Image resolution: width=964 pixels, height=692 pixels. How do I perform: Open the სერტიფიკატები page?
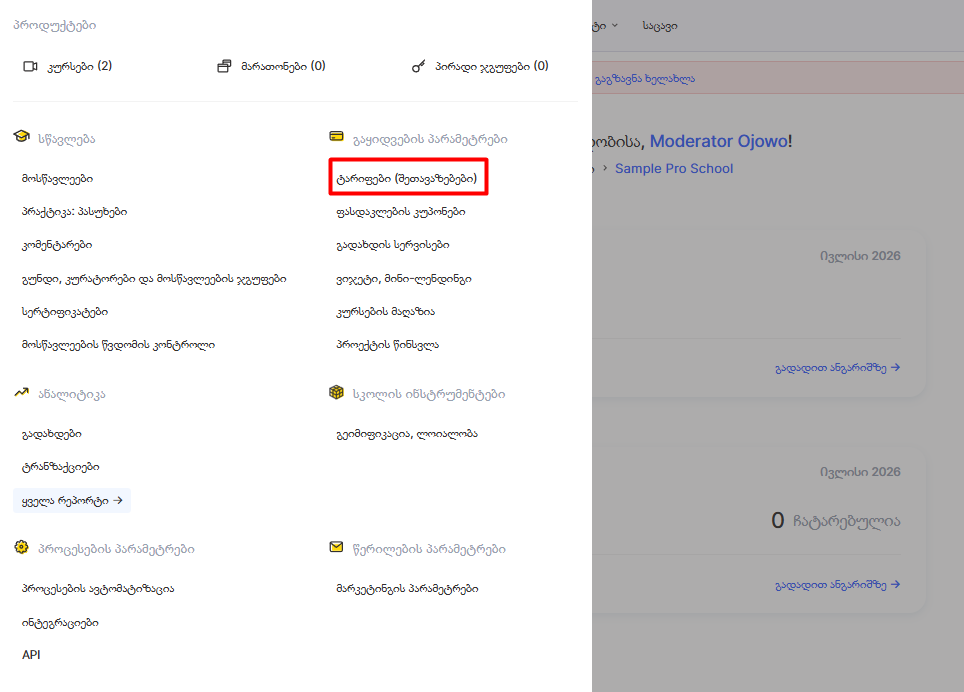click(x=65, y=312)
